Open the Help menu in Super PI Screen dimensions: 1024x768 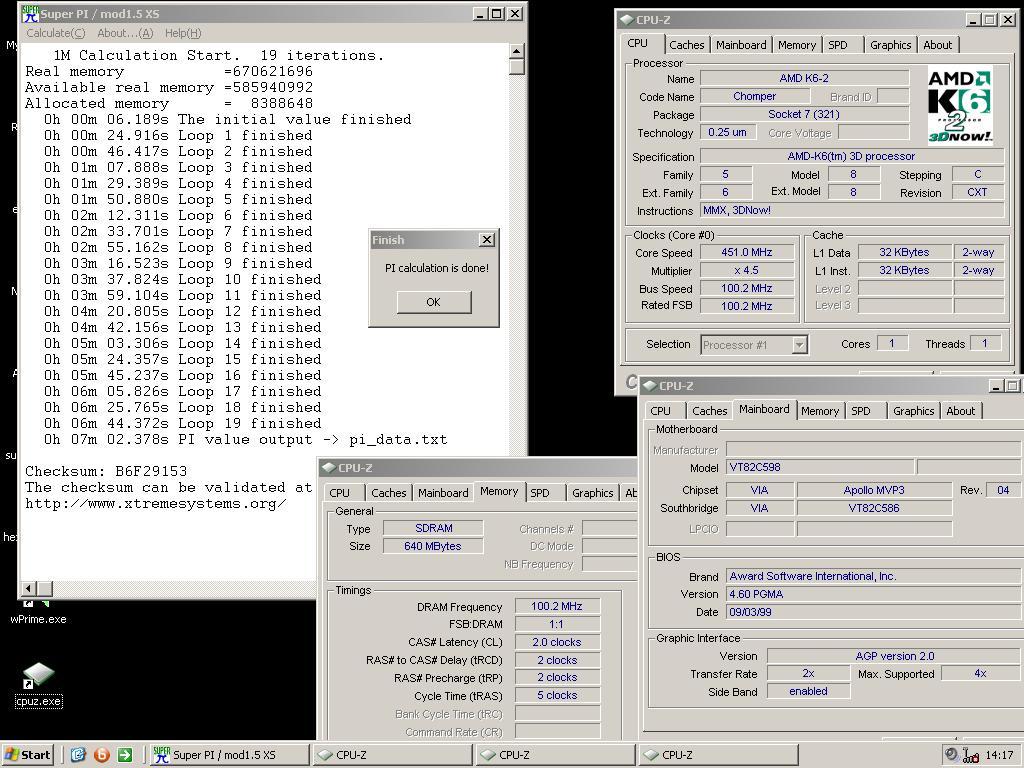(x=183, y=33)
